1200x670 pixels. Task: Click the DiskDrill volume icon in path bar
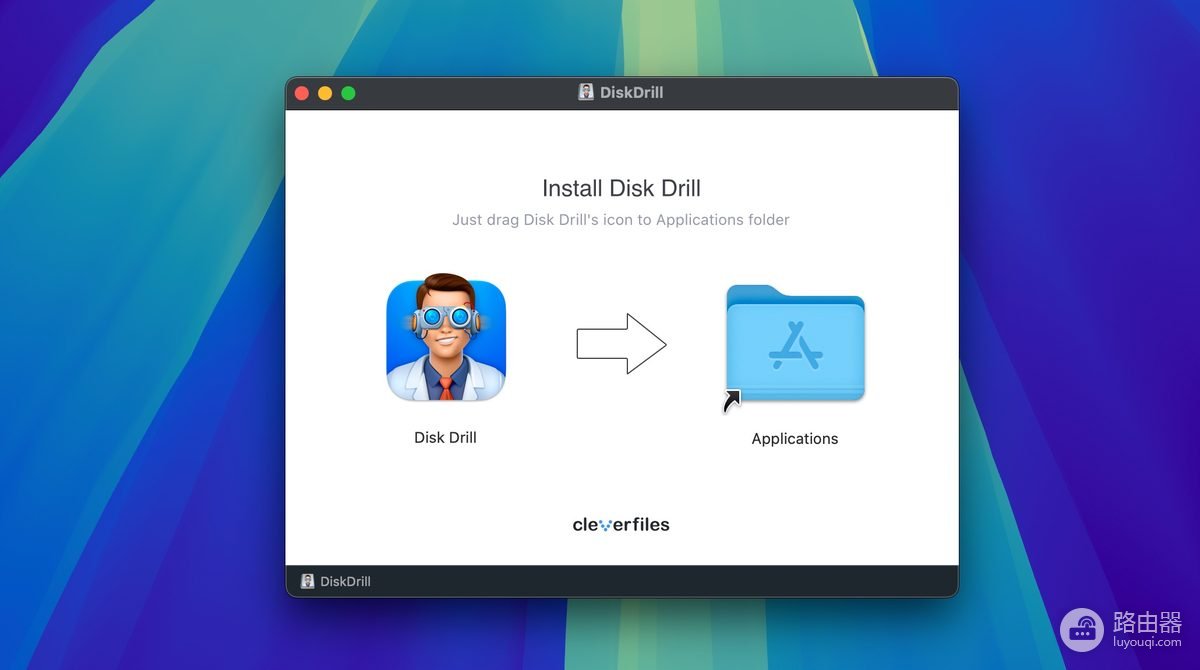308,581
